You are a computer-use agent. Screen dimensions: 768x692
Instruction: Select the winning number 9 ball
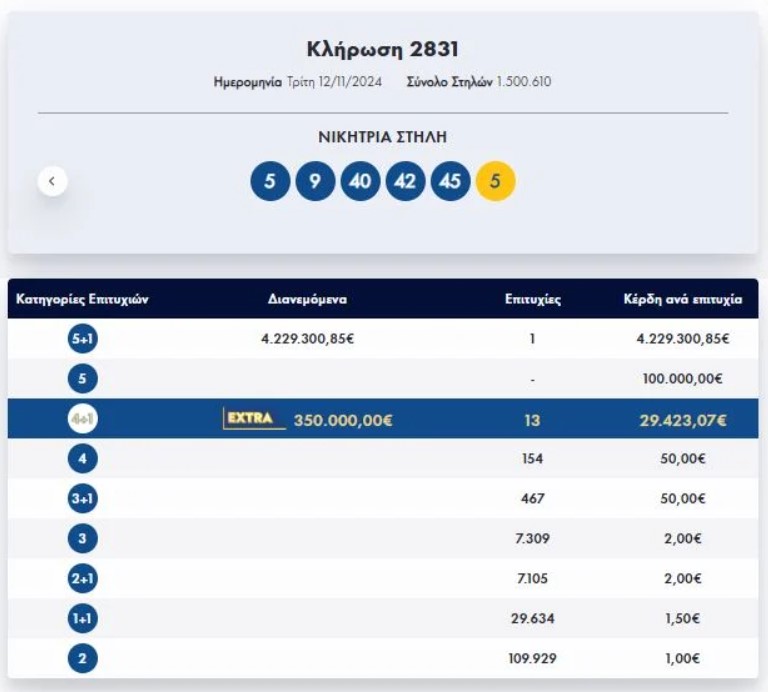(x=315, y=181)
